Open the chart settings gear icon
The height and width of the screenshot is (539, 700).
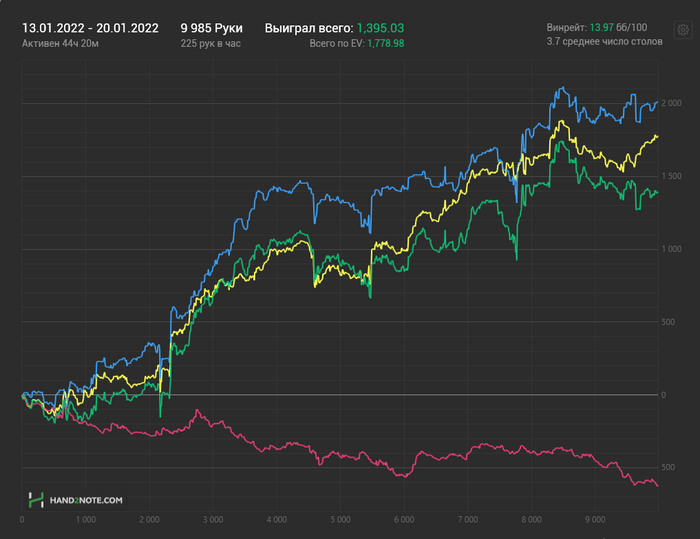coord(683,30)
